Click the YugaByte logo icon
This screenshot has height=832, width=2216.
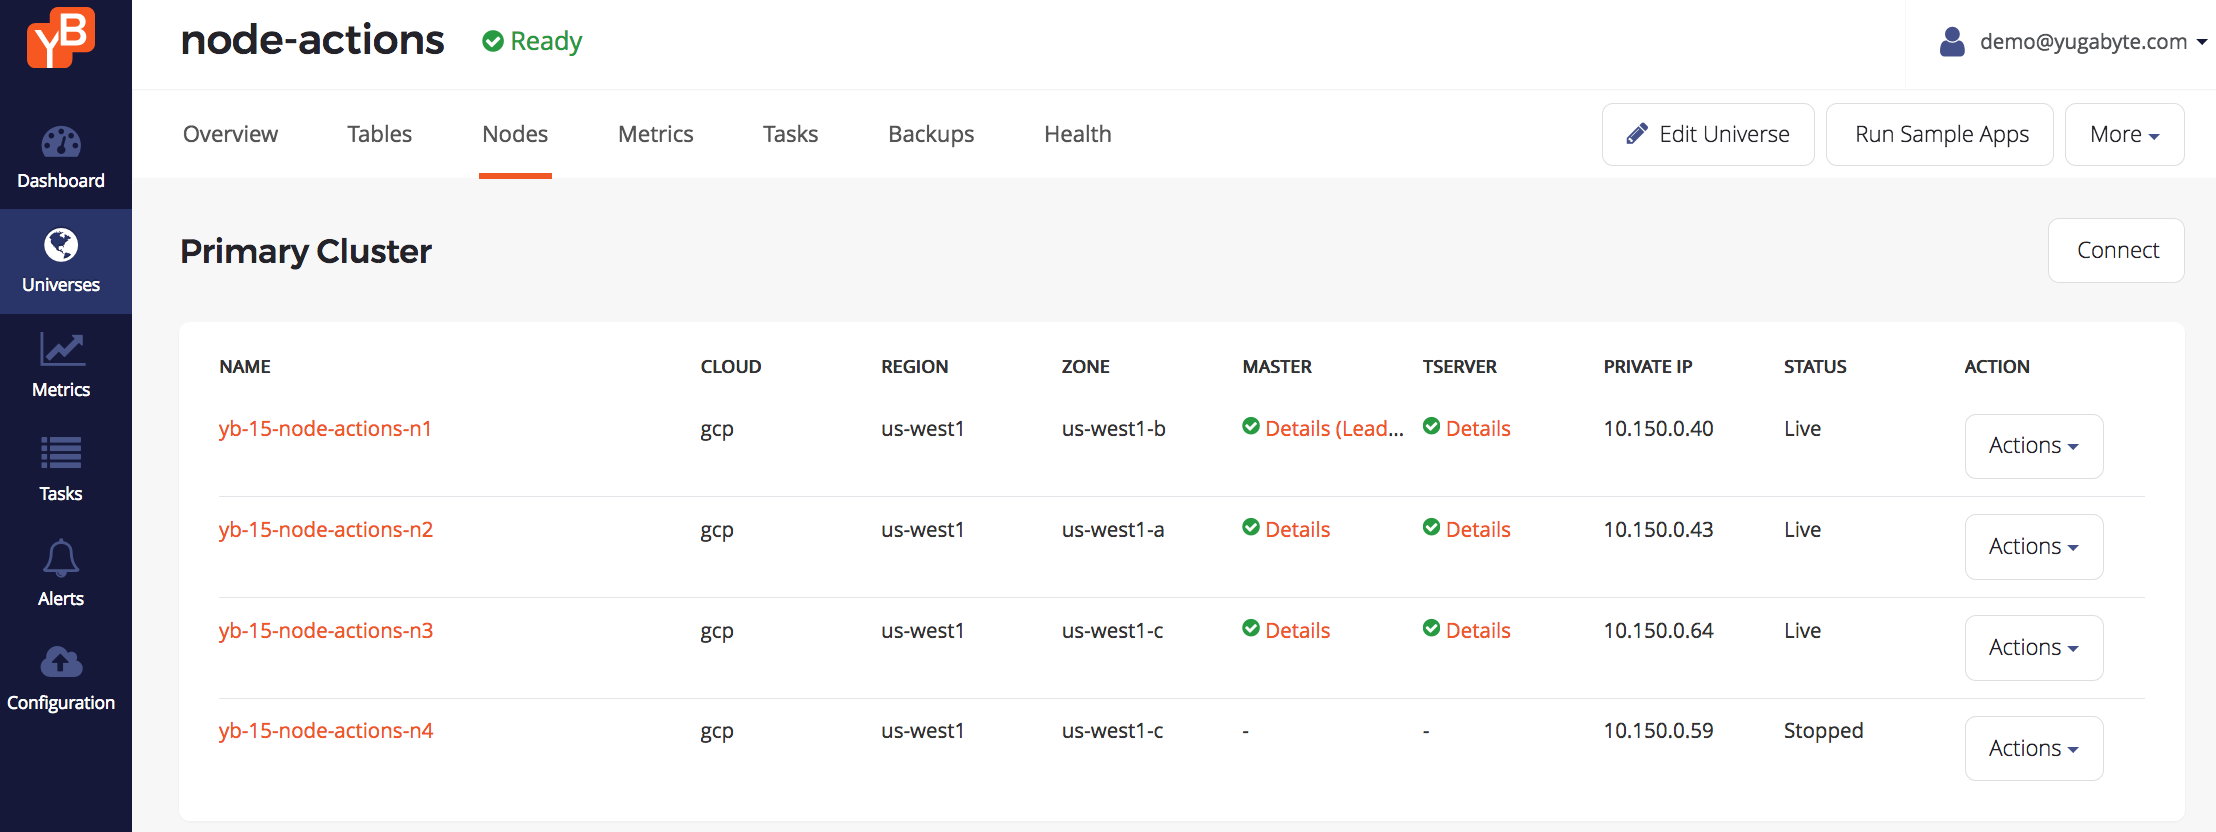61,38
